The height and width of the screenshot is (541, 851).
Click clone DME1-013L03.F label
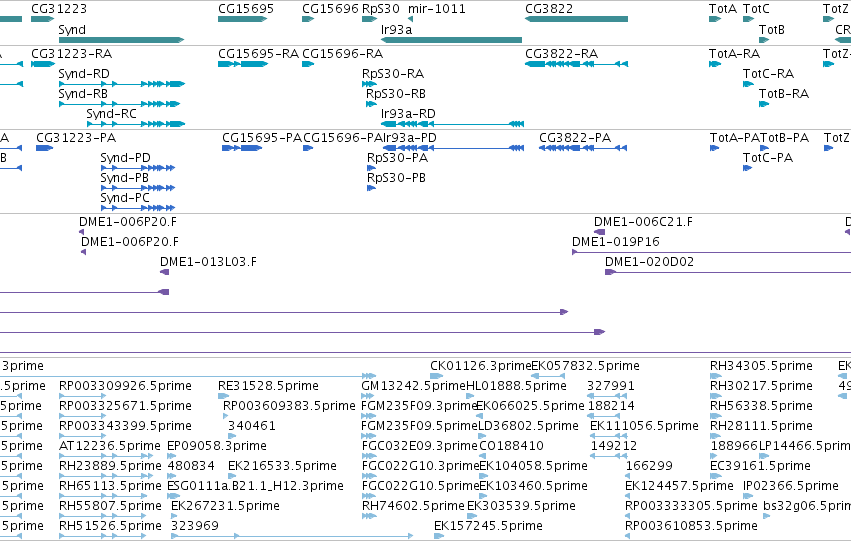(x=208, y=262)
